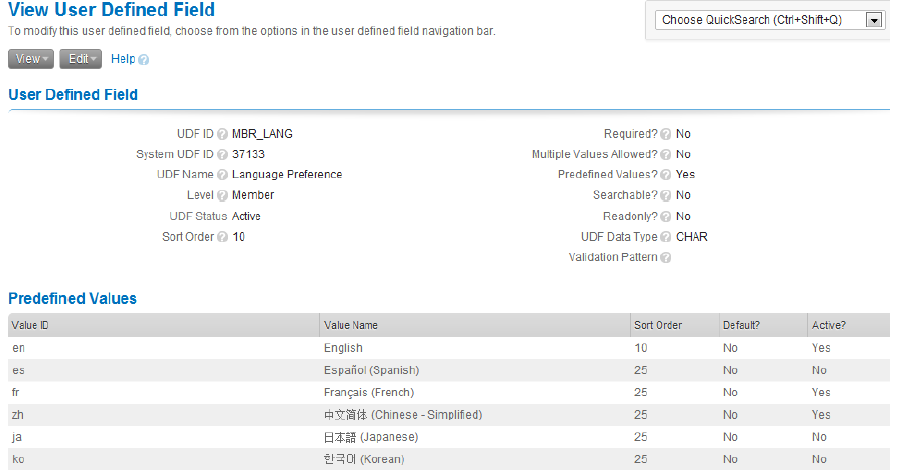Click help icon beside Searchable? label
Screen dimensions: 900x470
click(666, 196)
